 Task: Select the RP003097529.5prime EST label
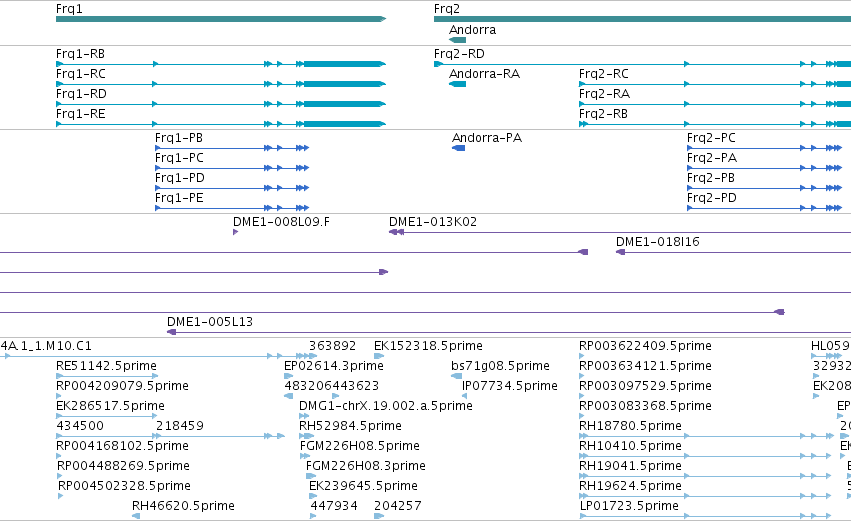click(x=645, y=386)
